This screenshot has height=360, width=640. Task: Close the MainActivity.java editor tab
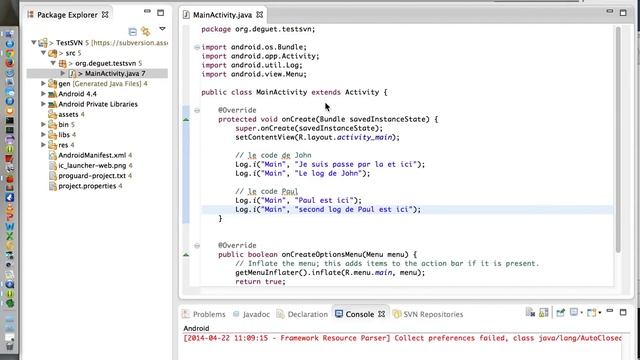click(x=260, y=15)
